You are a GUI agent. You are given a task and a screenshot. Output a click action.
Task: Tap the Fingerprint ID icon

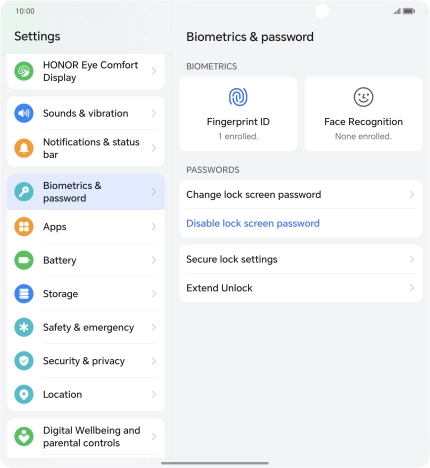coord(238,97)
